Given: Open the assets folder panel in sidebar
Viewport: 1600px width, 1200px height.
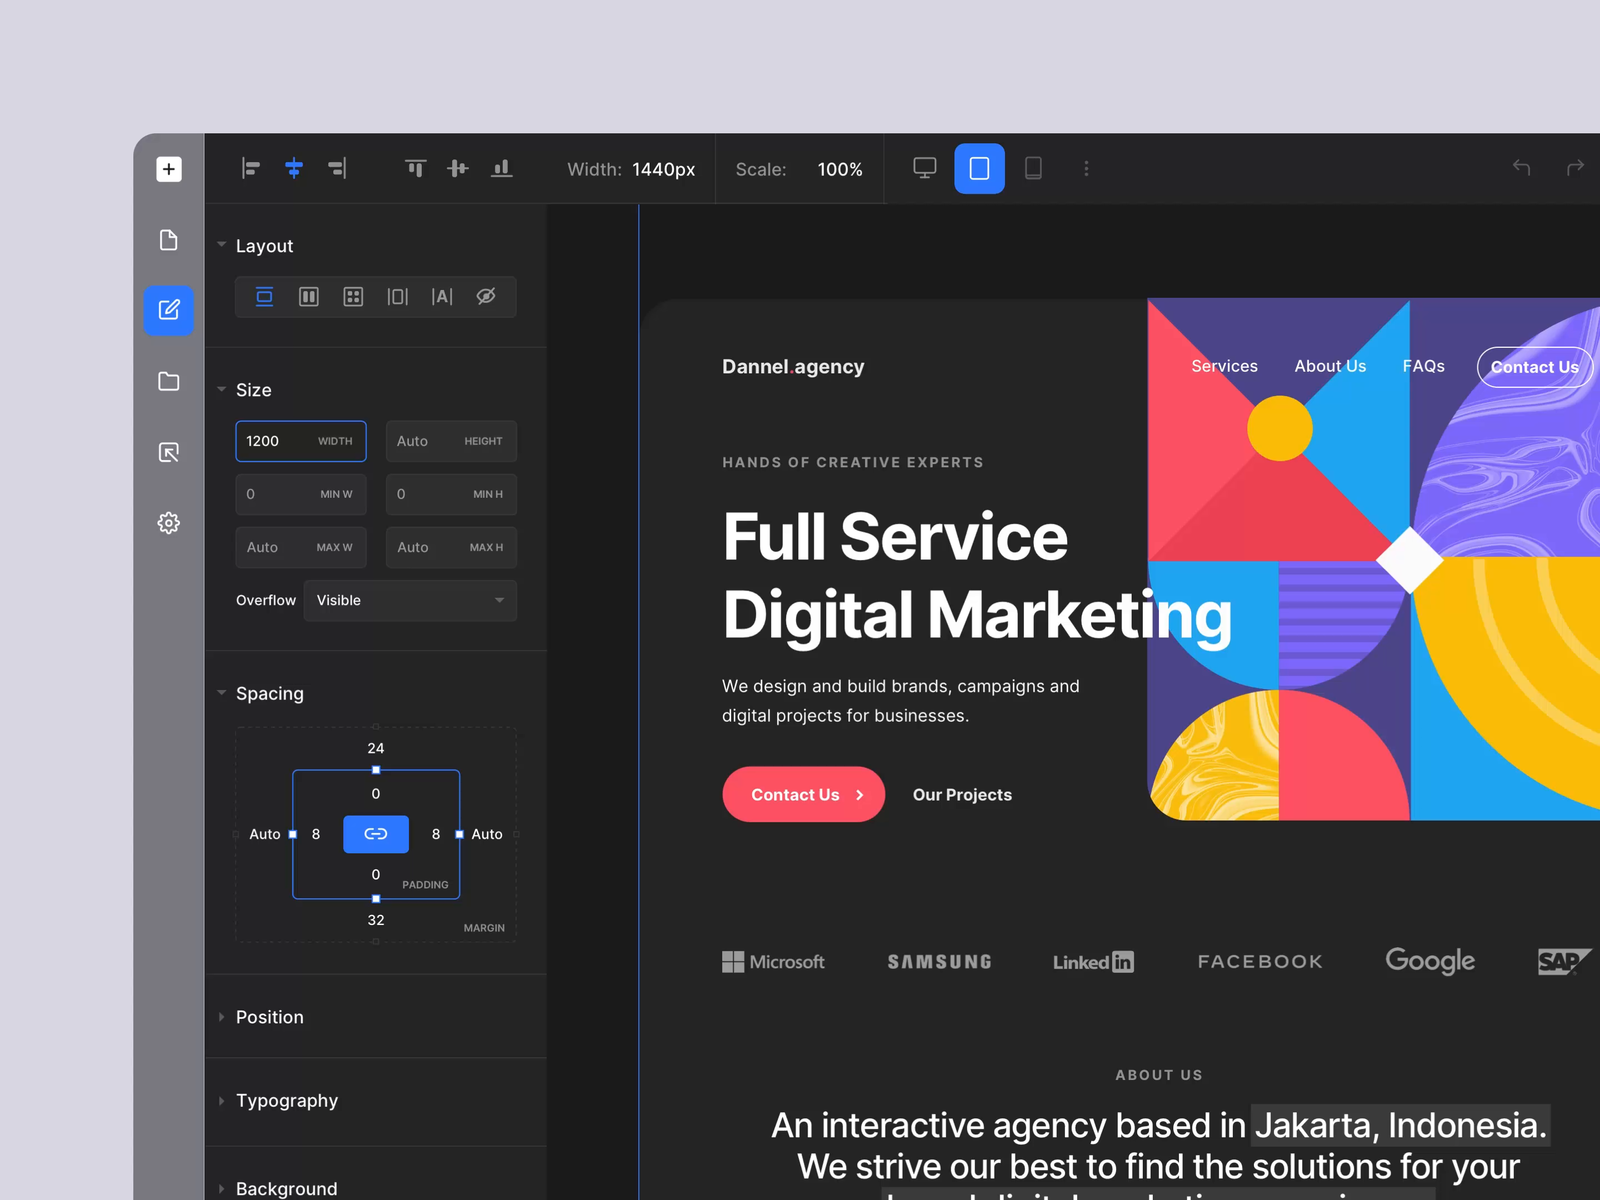Looking at the screenshot, I should [168, 382].
